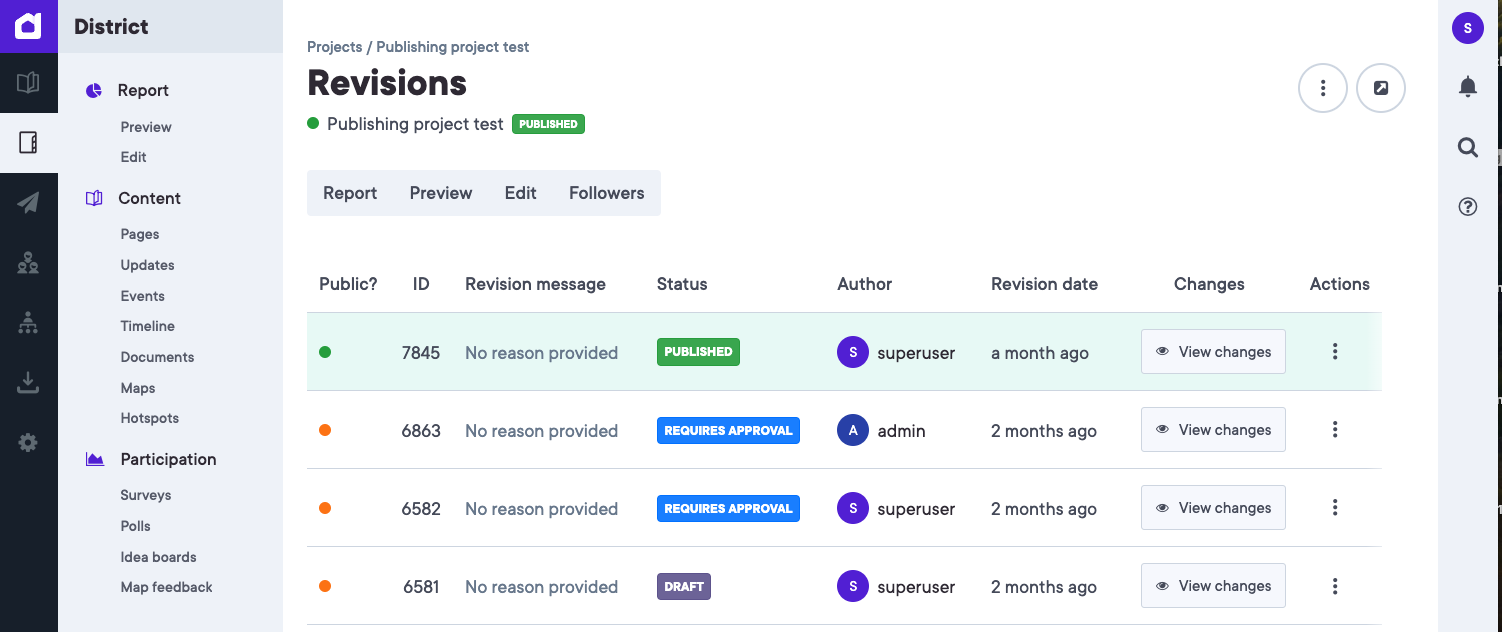Open the project in new window icon
The width and height of the screenshot is (1502, 632).
tap(1380, 88)
